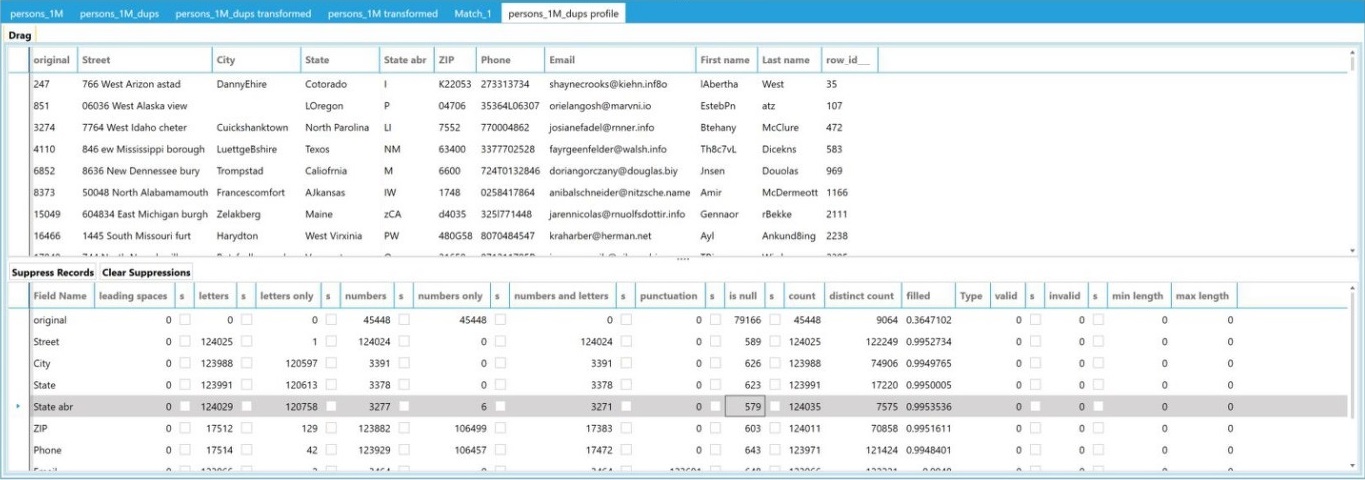Viewport: 1365px width, 480px height.
Task: Click the Suppress Records button
Action: pyautogui.click(x=52, y=272)
